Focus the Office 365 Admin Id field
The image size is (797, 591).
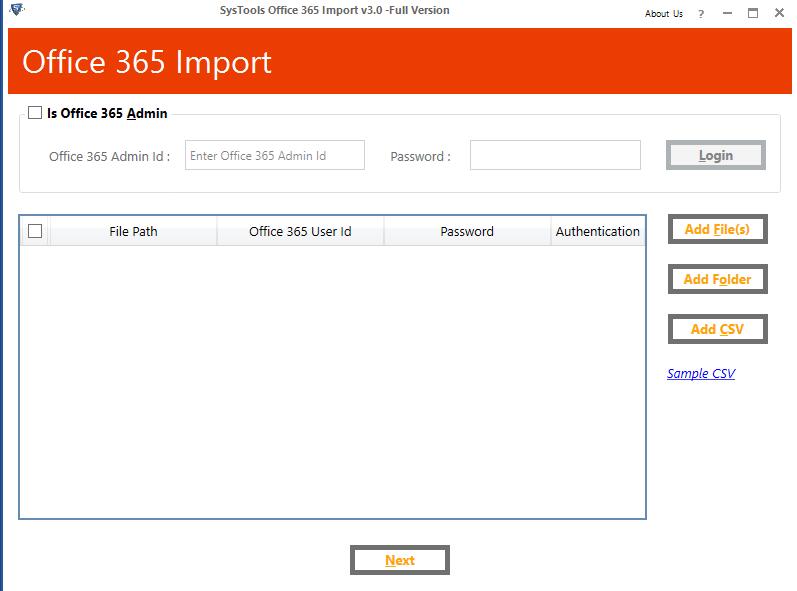click(x=274, y=155)
